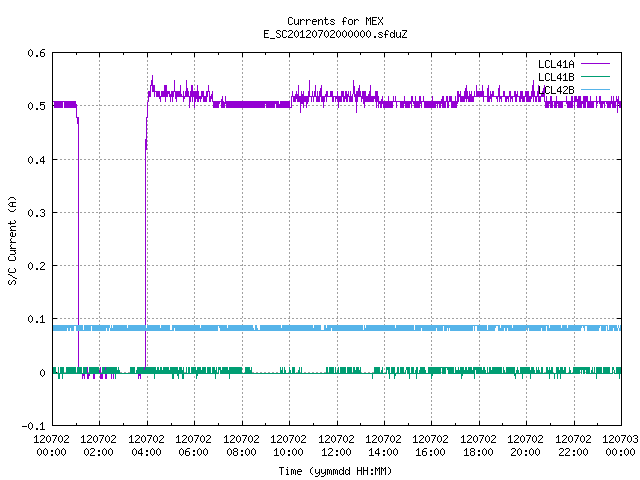Viewport: 640px width, 480px height.
Task: Click the y-axis tick value '0.4'
Action: (36, 160)
